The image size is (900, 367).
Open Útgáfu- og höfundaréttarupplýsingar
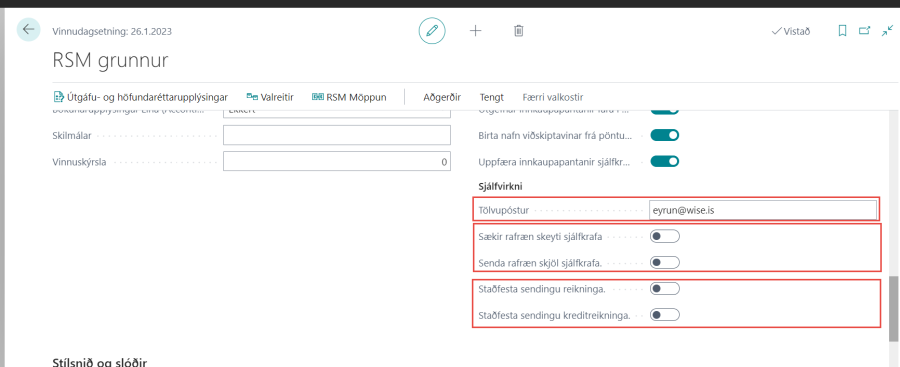141,97
